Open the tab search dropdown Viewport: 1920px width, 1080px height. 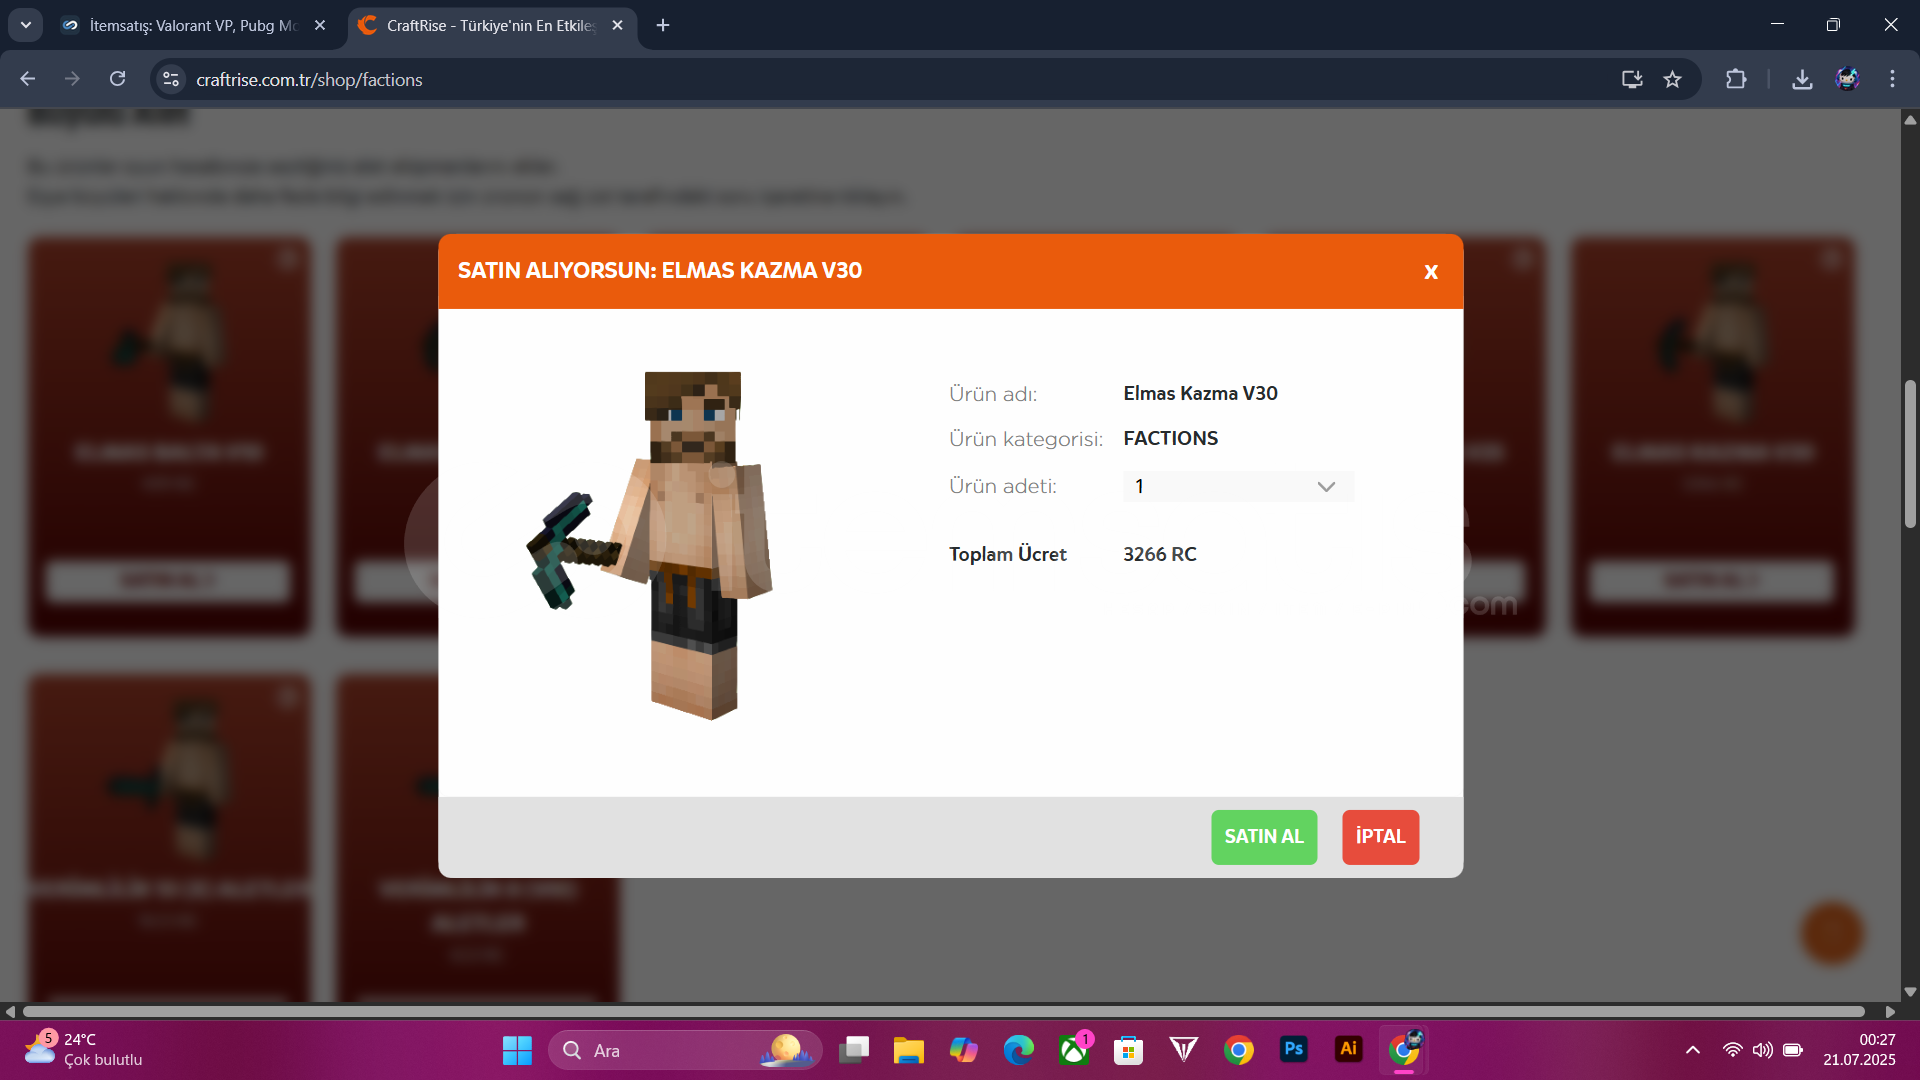point(26,25)
